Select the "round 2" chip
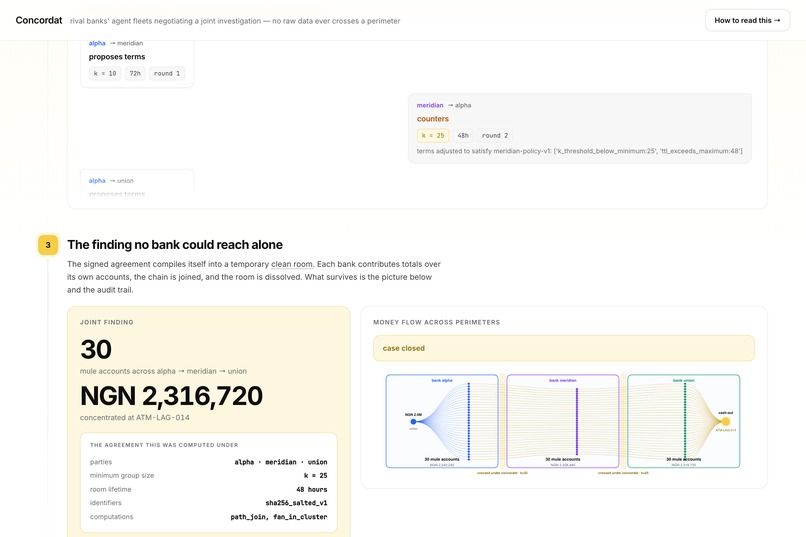The image size is (806, 537). click(x=495, y=136)
